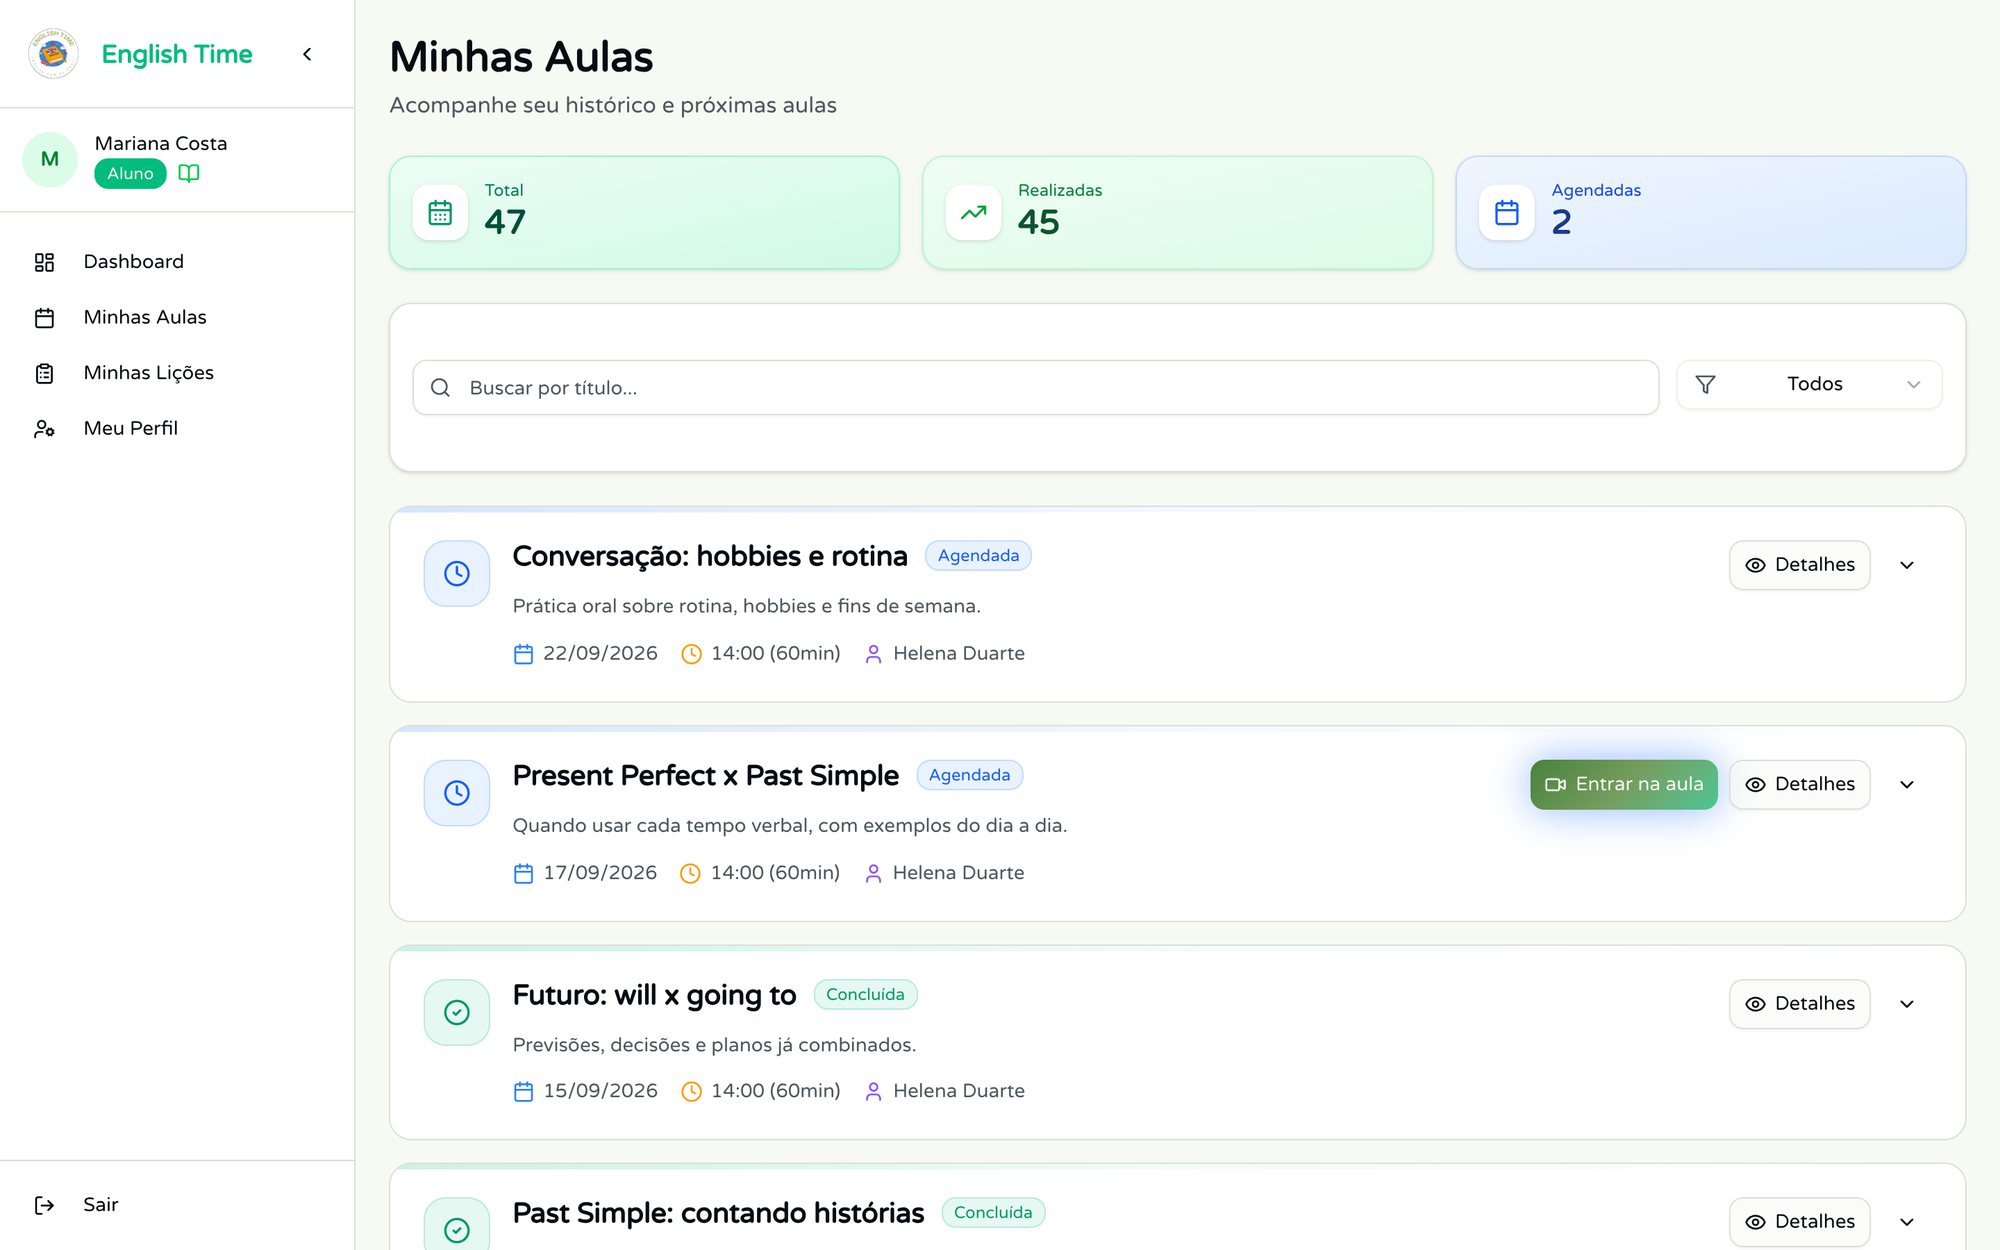Viewport: 2000px width, 1250px height.
Task: Click the English Time brand name
Action: point(177,54)
